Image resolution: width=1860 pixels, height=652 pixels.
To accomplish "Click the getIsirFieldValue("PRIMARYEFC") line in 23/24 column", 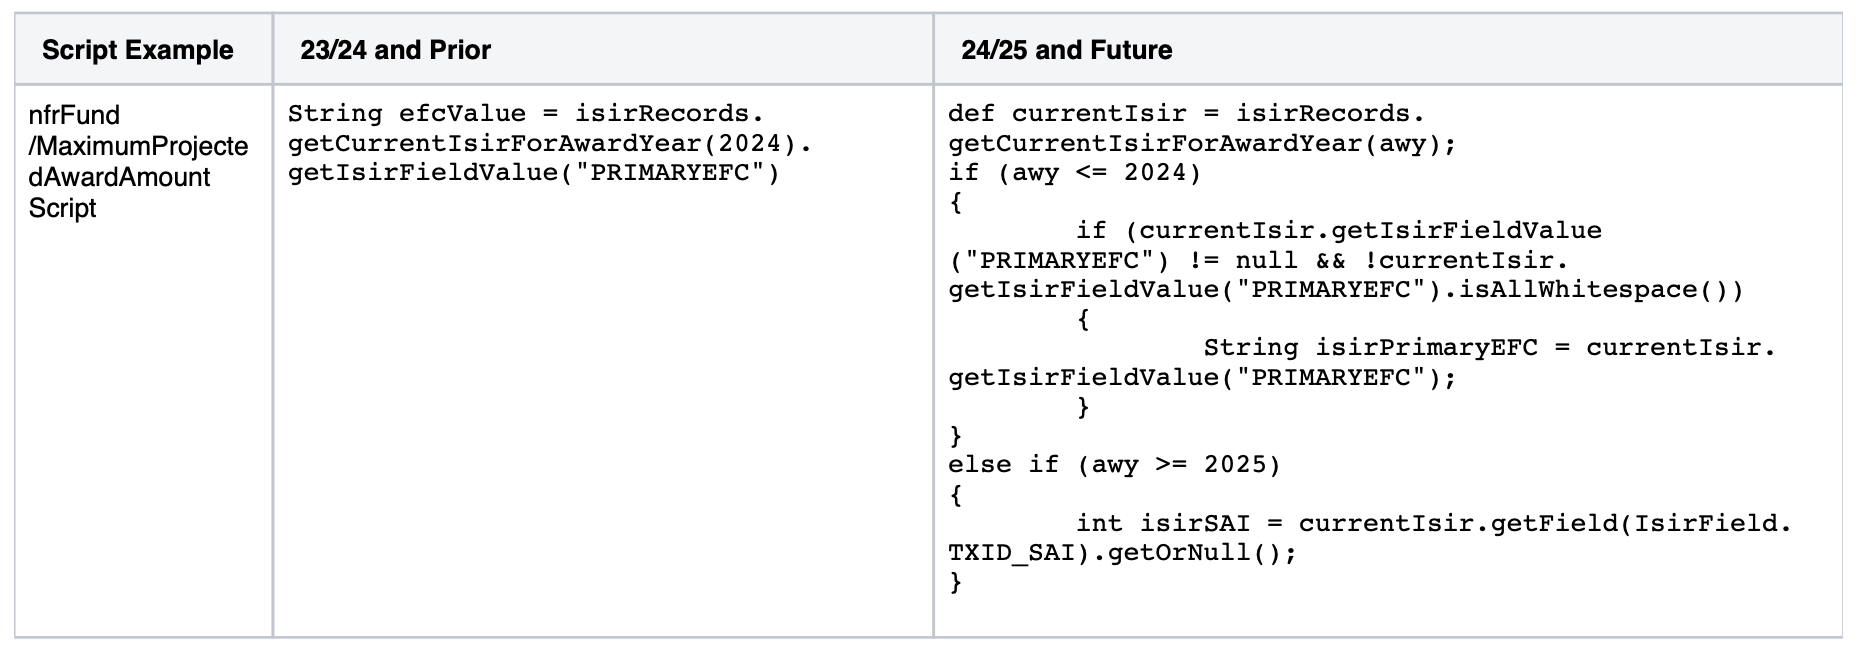I will point(533,172).
